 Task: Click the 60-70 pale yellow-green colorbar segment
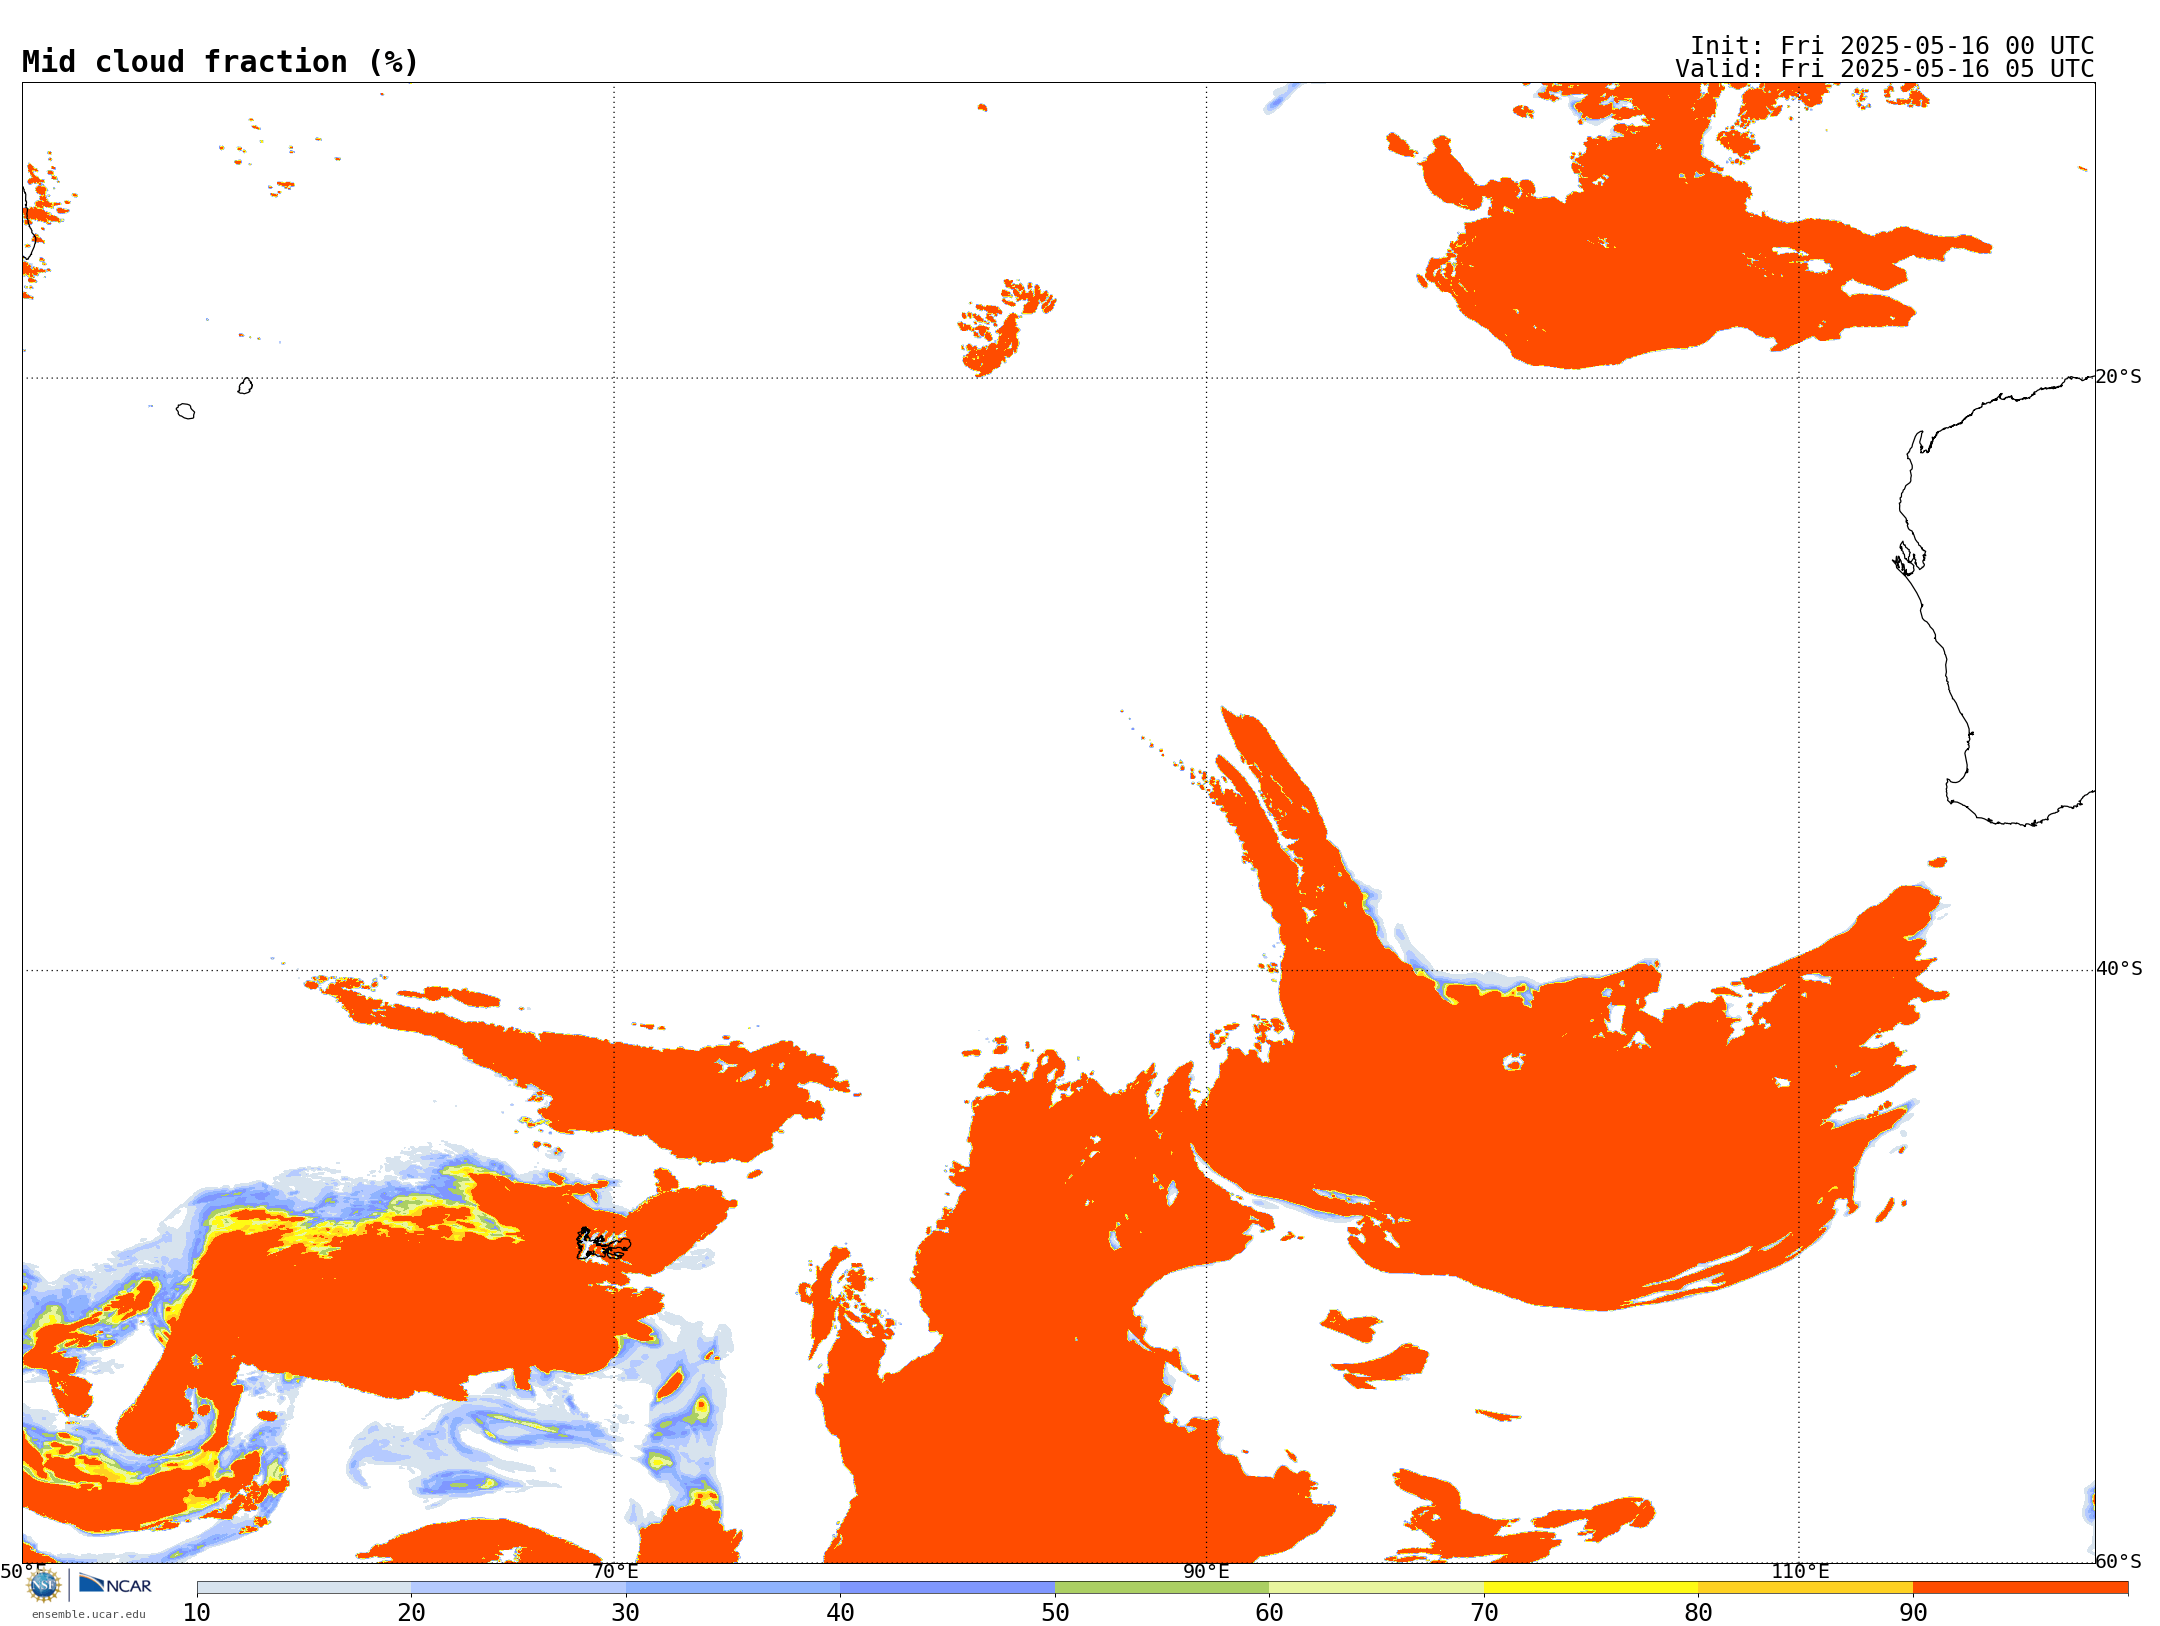(x=1376, y=1588)
